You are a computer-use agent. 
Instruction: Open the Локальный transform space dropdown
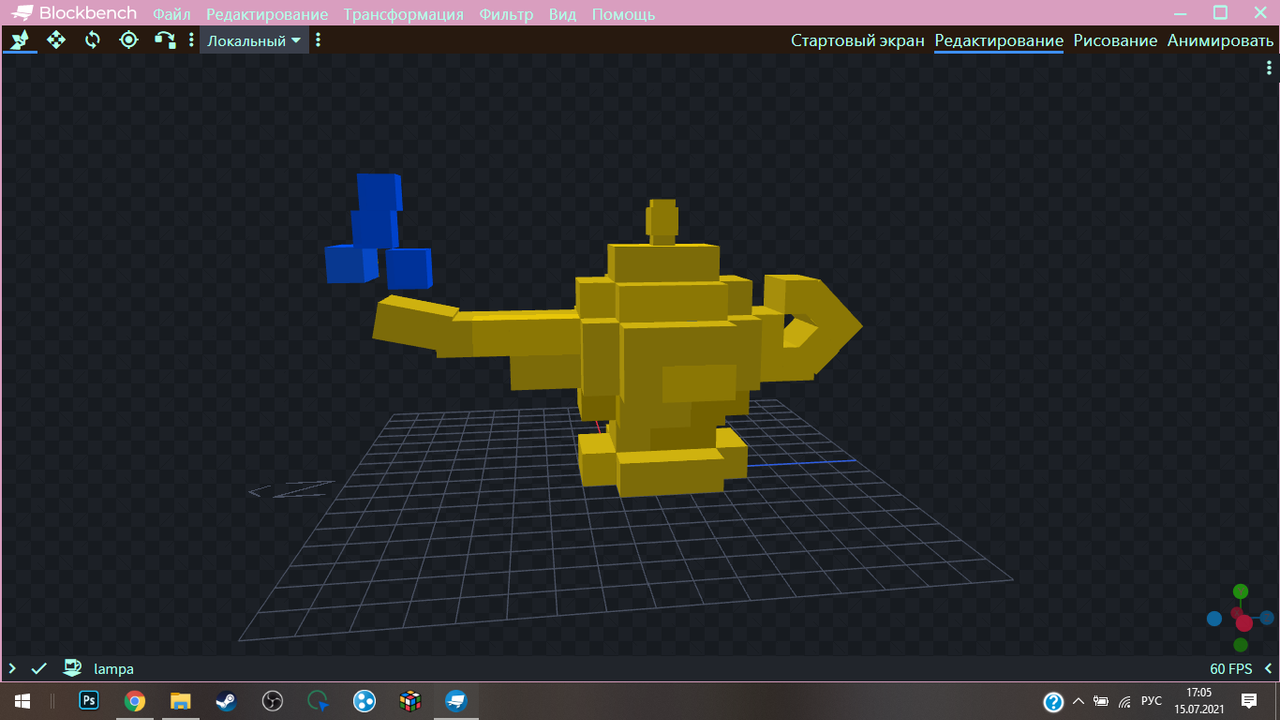tap(254, 41)
